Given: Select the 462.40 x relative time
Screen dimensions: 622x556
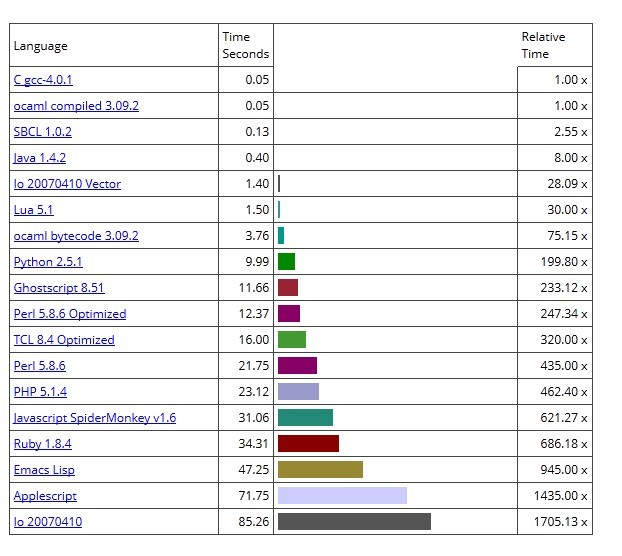Looking at the screenshot, I should point(564,392).
